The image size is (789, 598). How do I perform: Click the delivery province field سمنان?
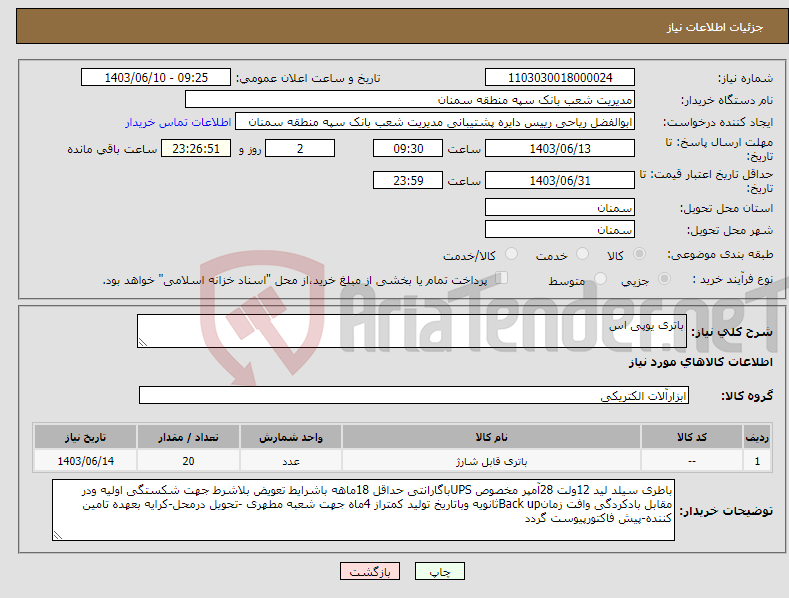pyautogui.click(x=560, y=207)
